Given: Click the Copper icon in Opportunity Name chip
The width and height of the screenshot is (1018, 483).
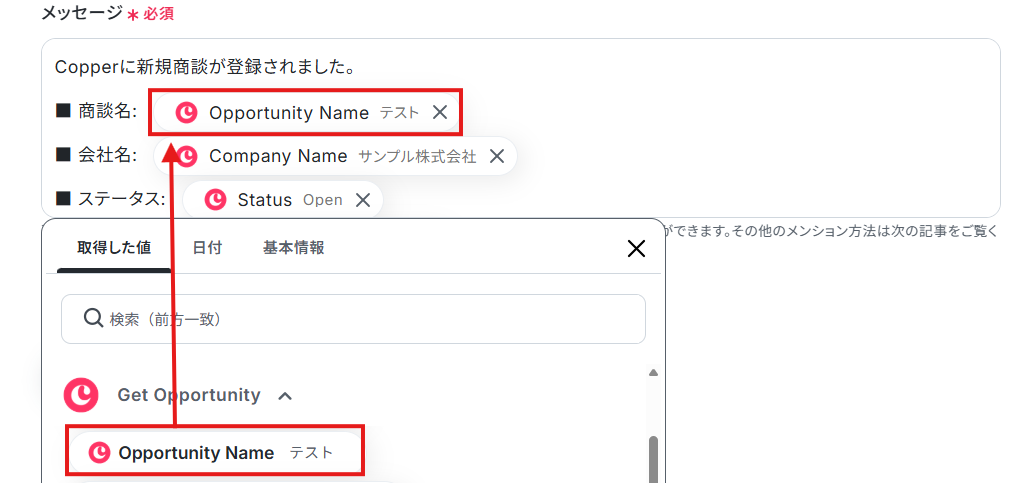Looking at the screenshot, I should click(x=187, y=113).
